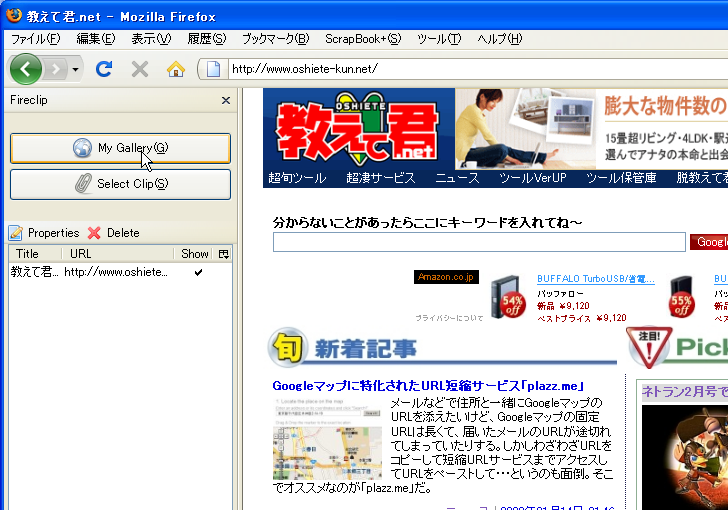Image resolution: width=728 pixels, height=510 pixels.
Task: Delete the selected clip
Action: point(114,233)
